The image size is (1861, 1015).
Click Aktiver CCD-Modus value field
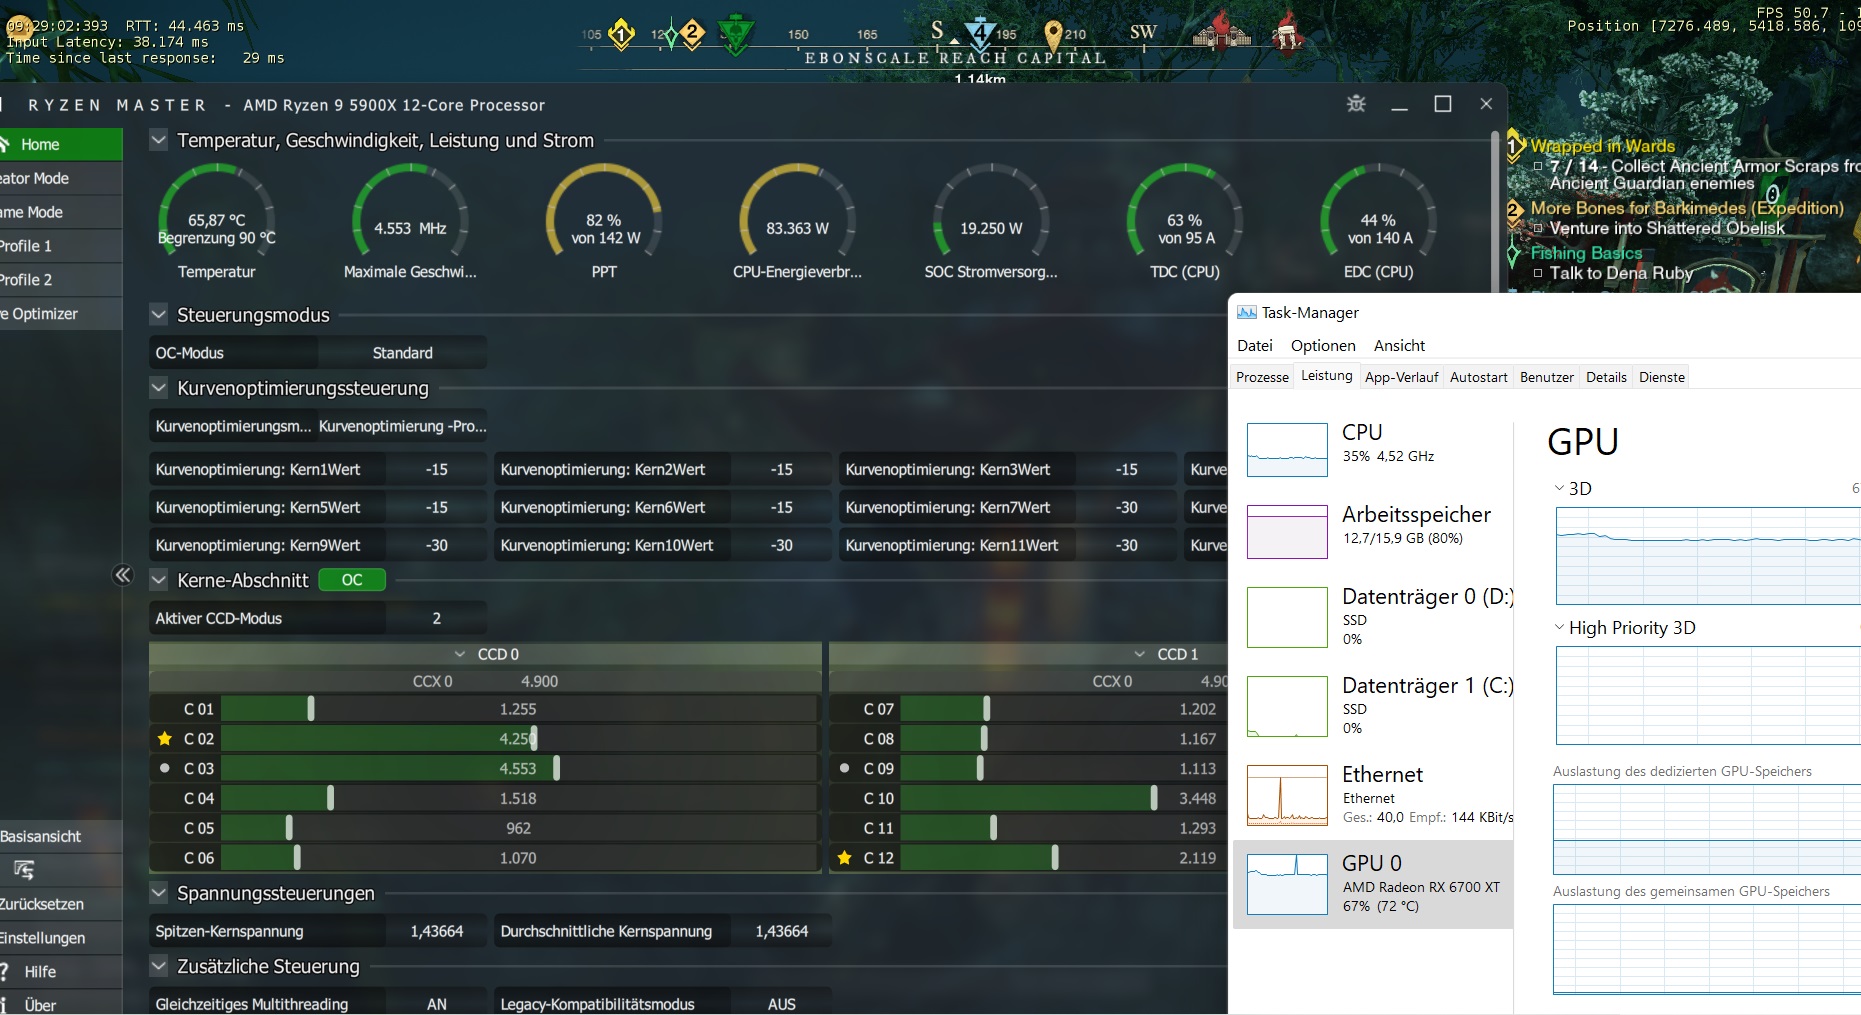tap(436, 618)
